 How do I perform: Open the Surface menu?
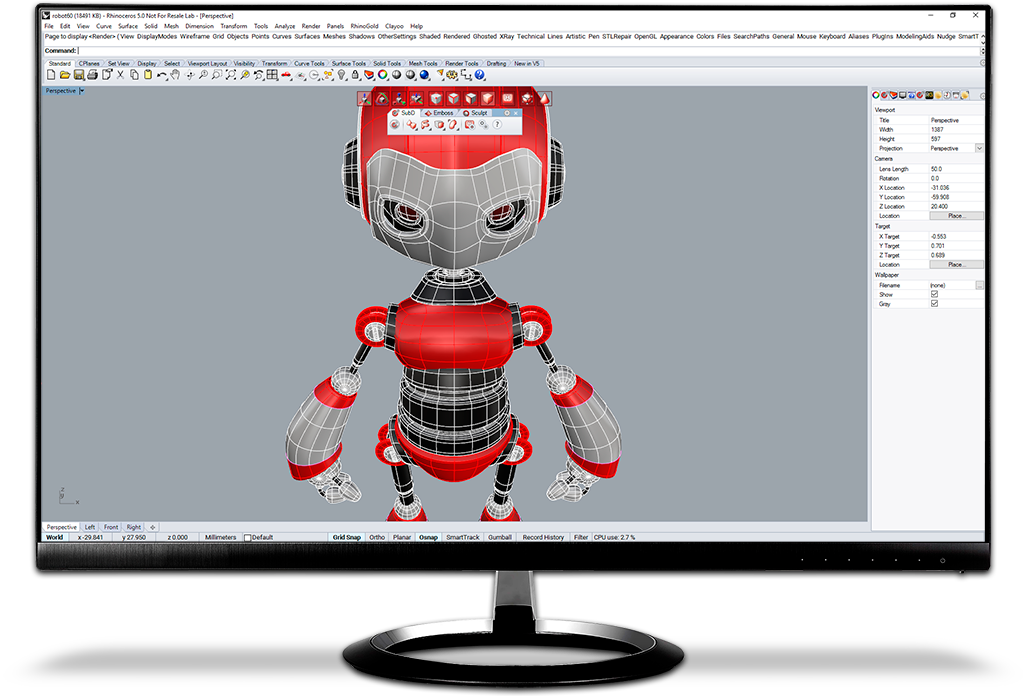(128, 26)
